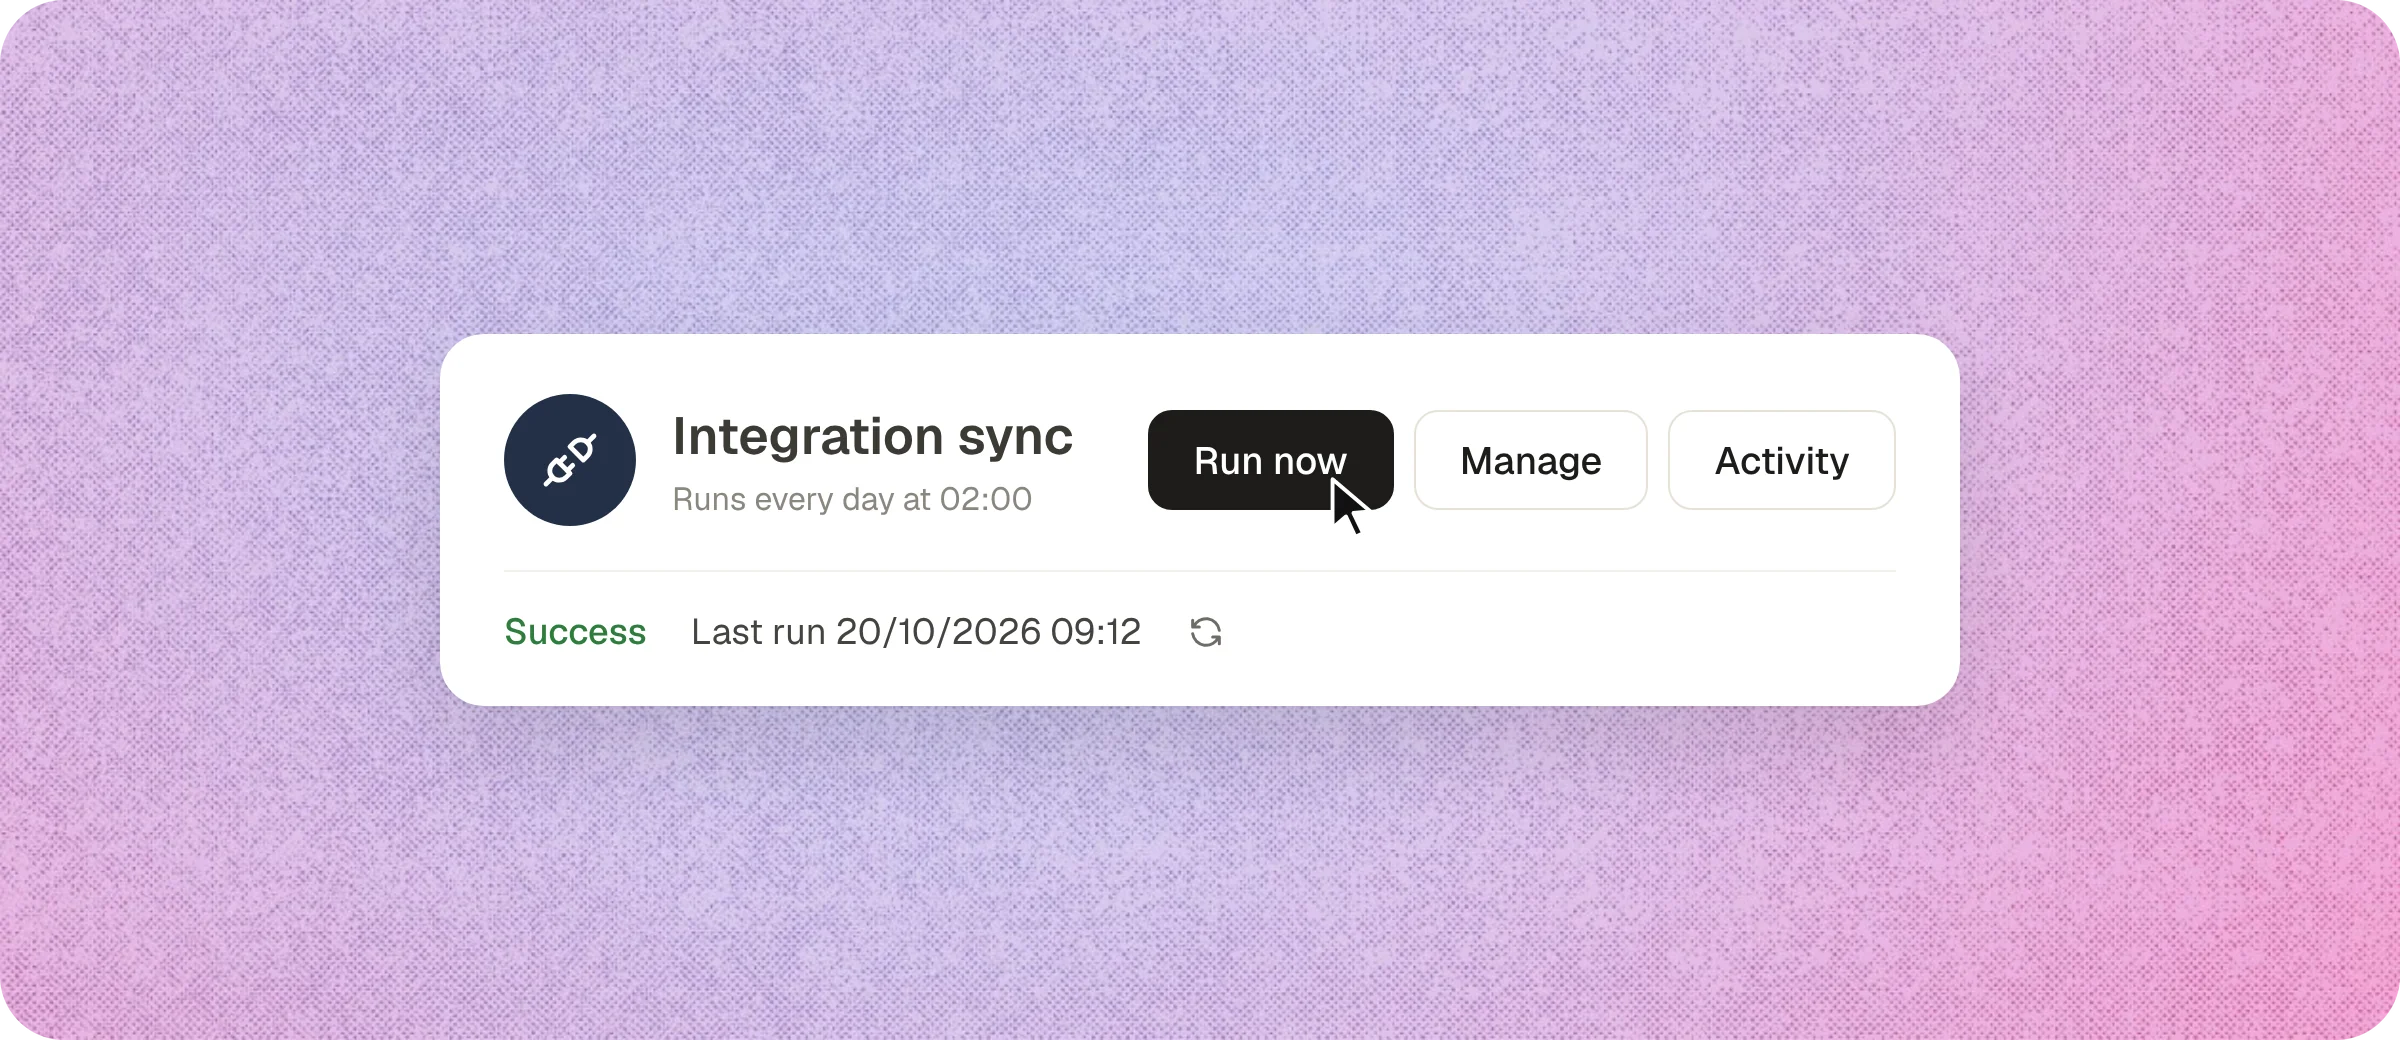Click the Run now button

point(1270,460)
